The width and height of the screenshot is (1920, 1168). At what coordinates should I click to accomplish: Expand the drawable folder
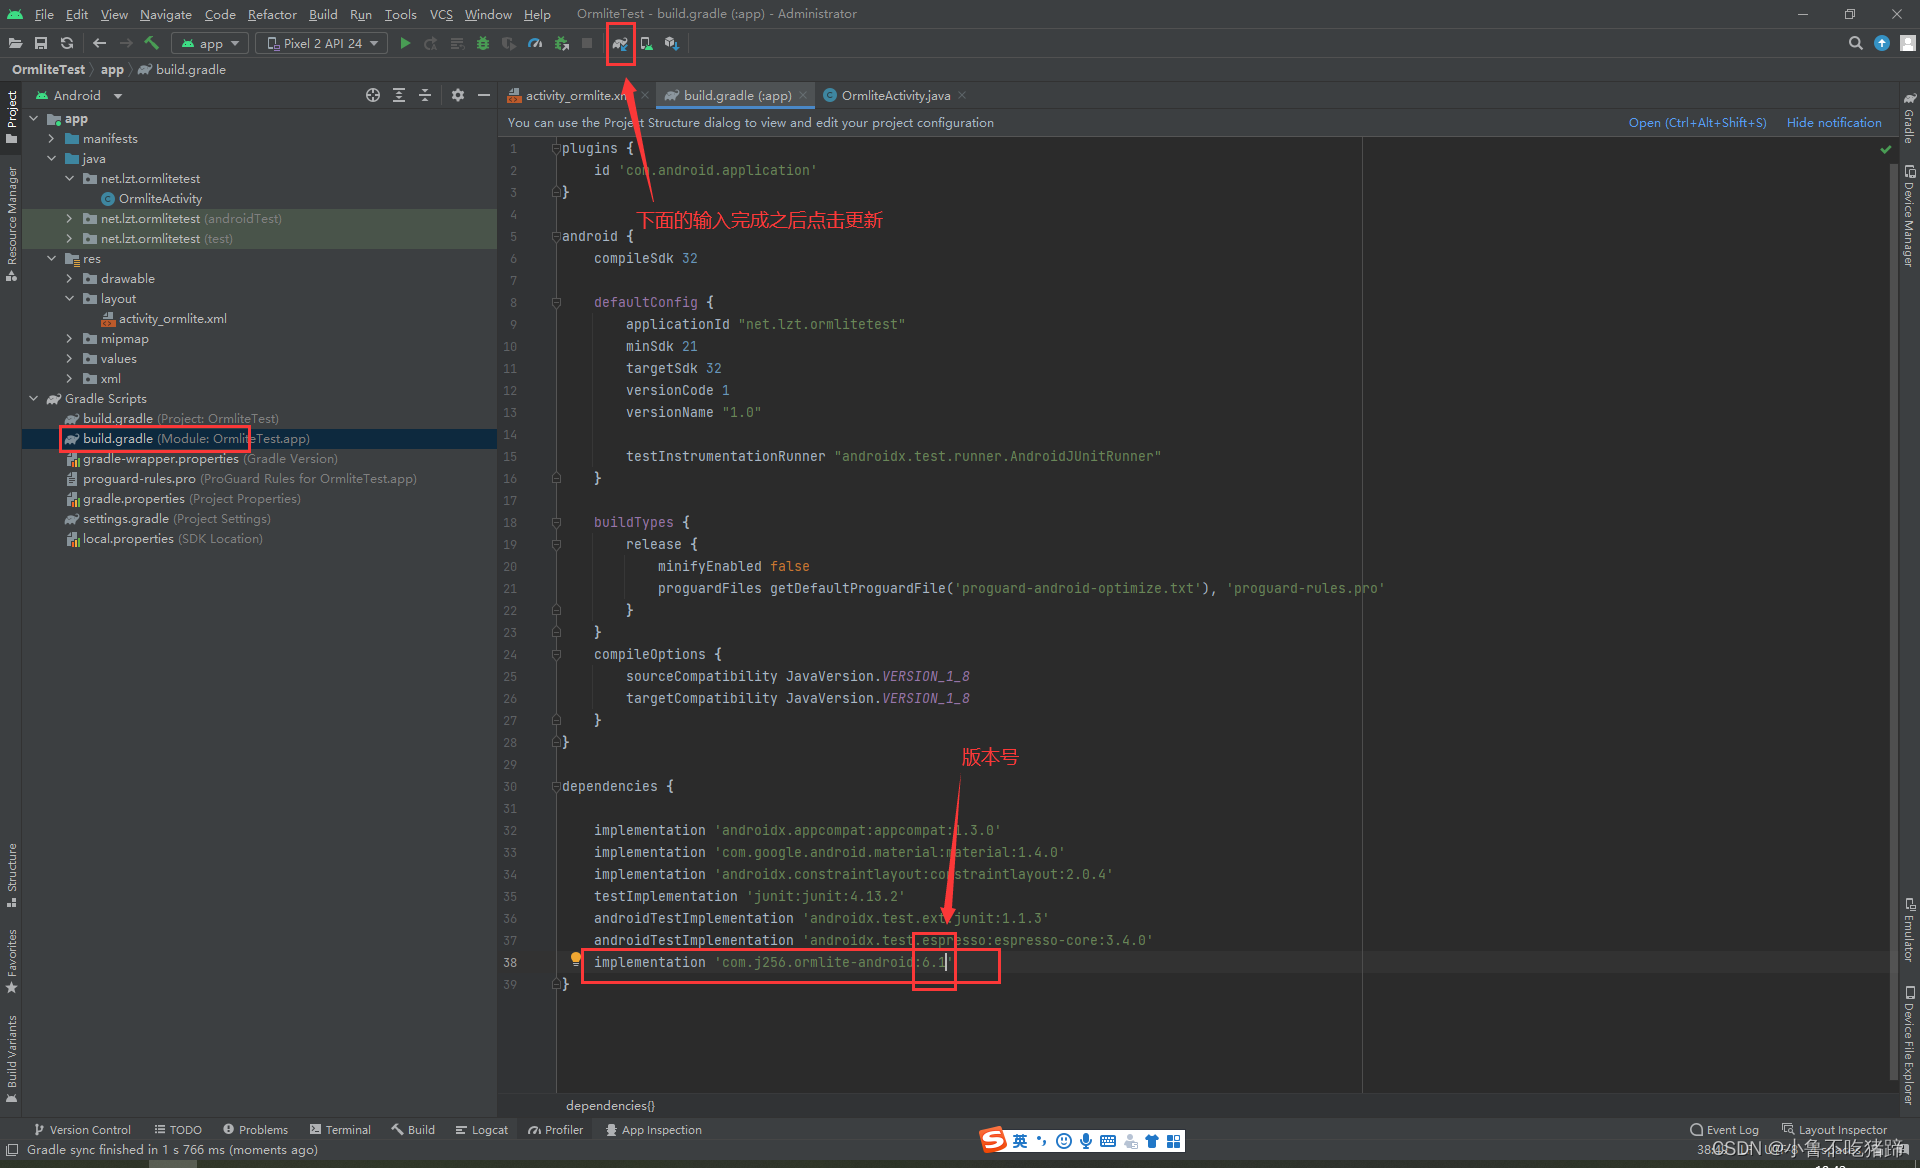pos(69,279)
